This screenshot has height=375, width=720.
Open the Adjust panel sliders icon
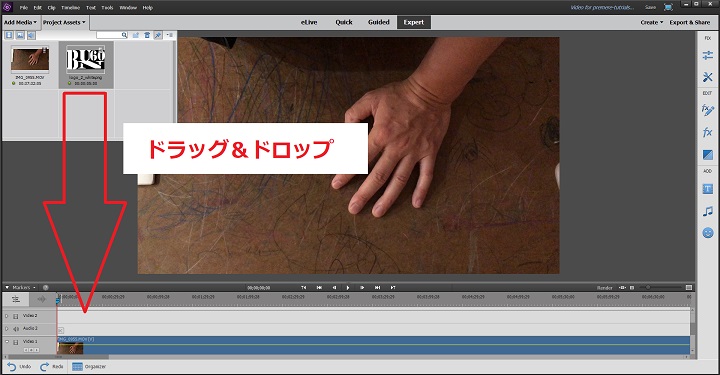pyautogui.click(x=707, y=55)
